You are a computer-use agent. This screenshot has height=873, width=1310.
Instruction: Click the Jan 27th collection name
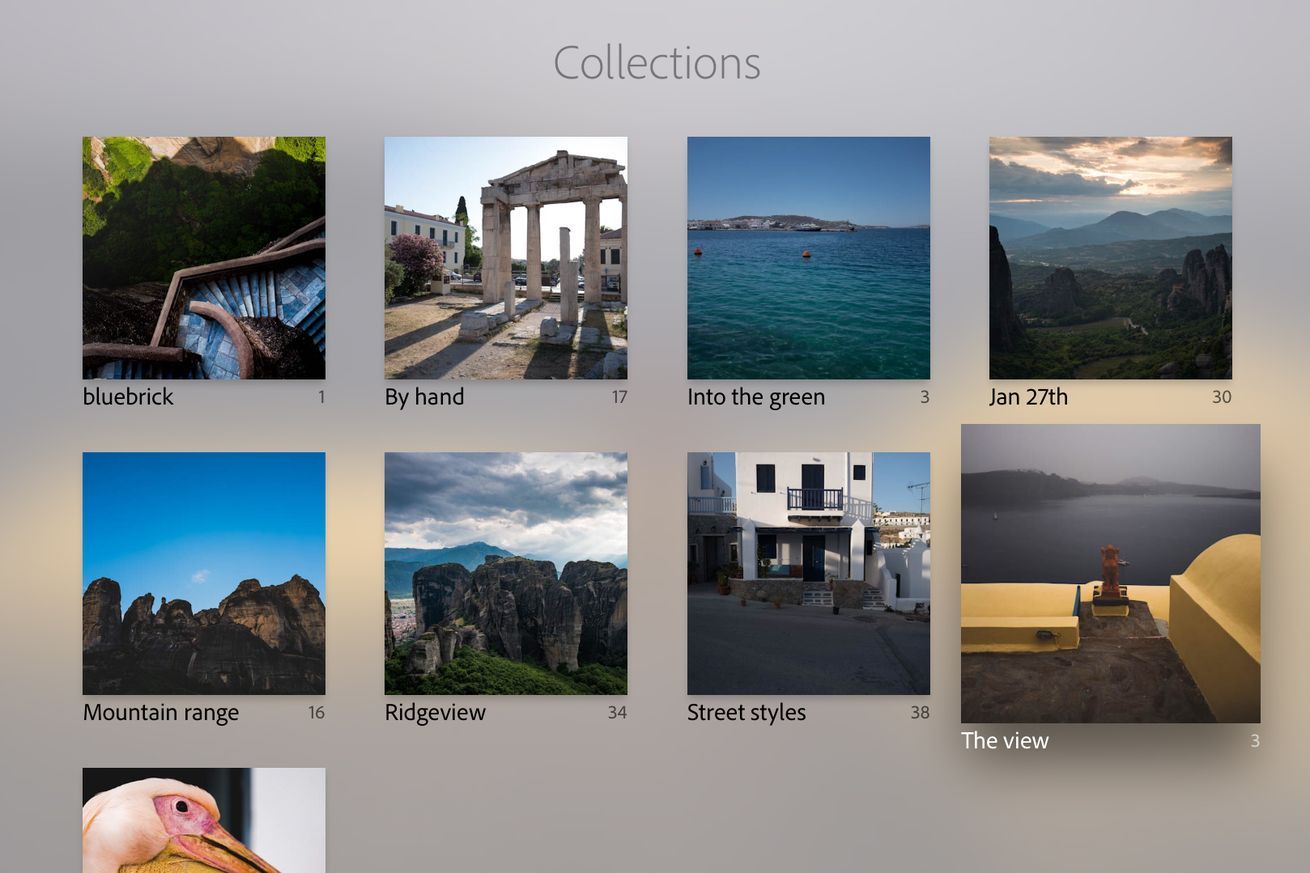click(x=1029, y=397)
